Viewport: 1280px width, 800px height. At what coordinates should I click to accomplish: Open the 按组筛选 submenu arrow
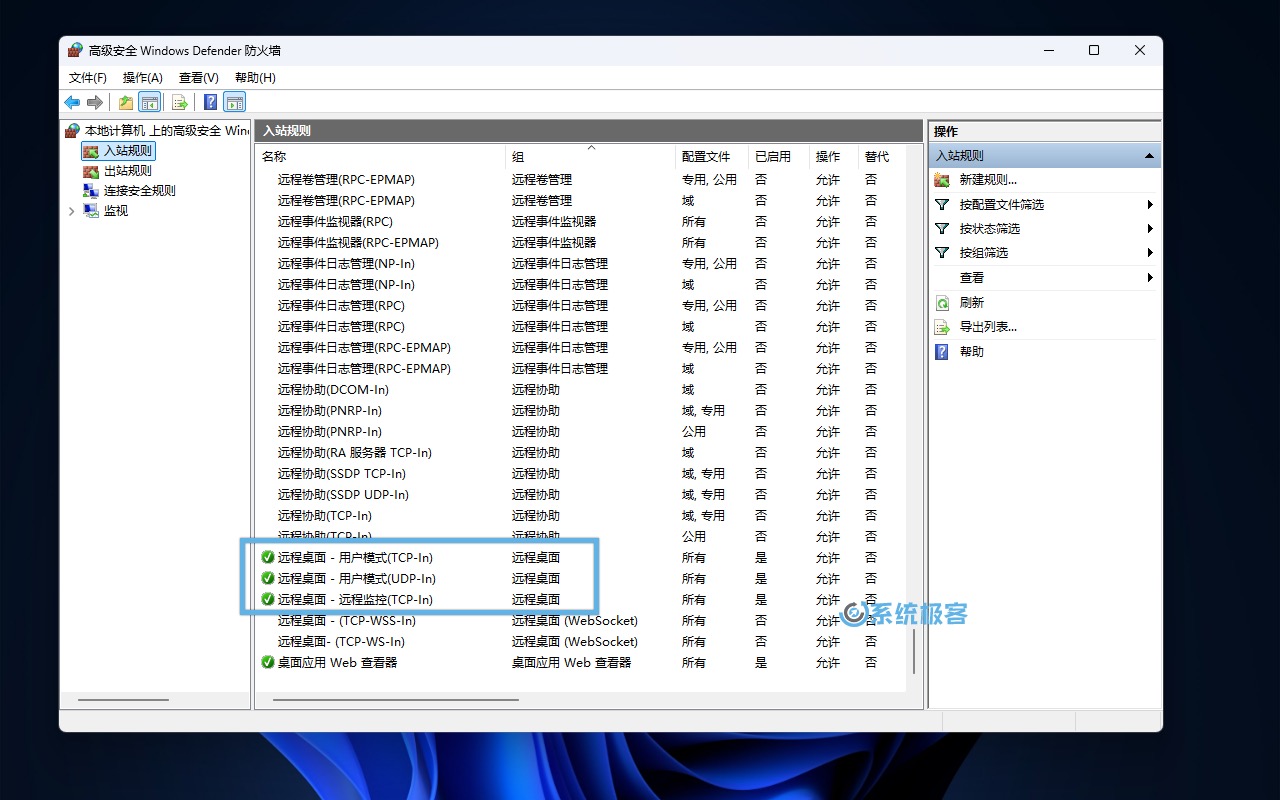pyautogui.click(x=1150, y=253)
